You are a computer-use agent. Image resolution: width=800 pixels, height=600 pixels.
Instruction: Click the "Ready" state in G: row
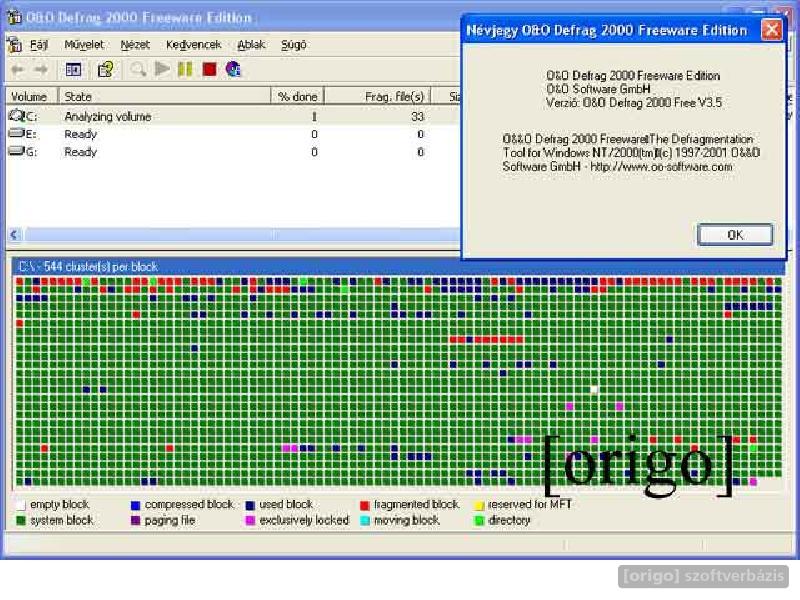pos(81,152)
